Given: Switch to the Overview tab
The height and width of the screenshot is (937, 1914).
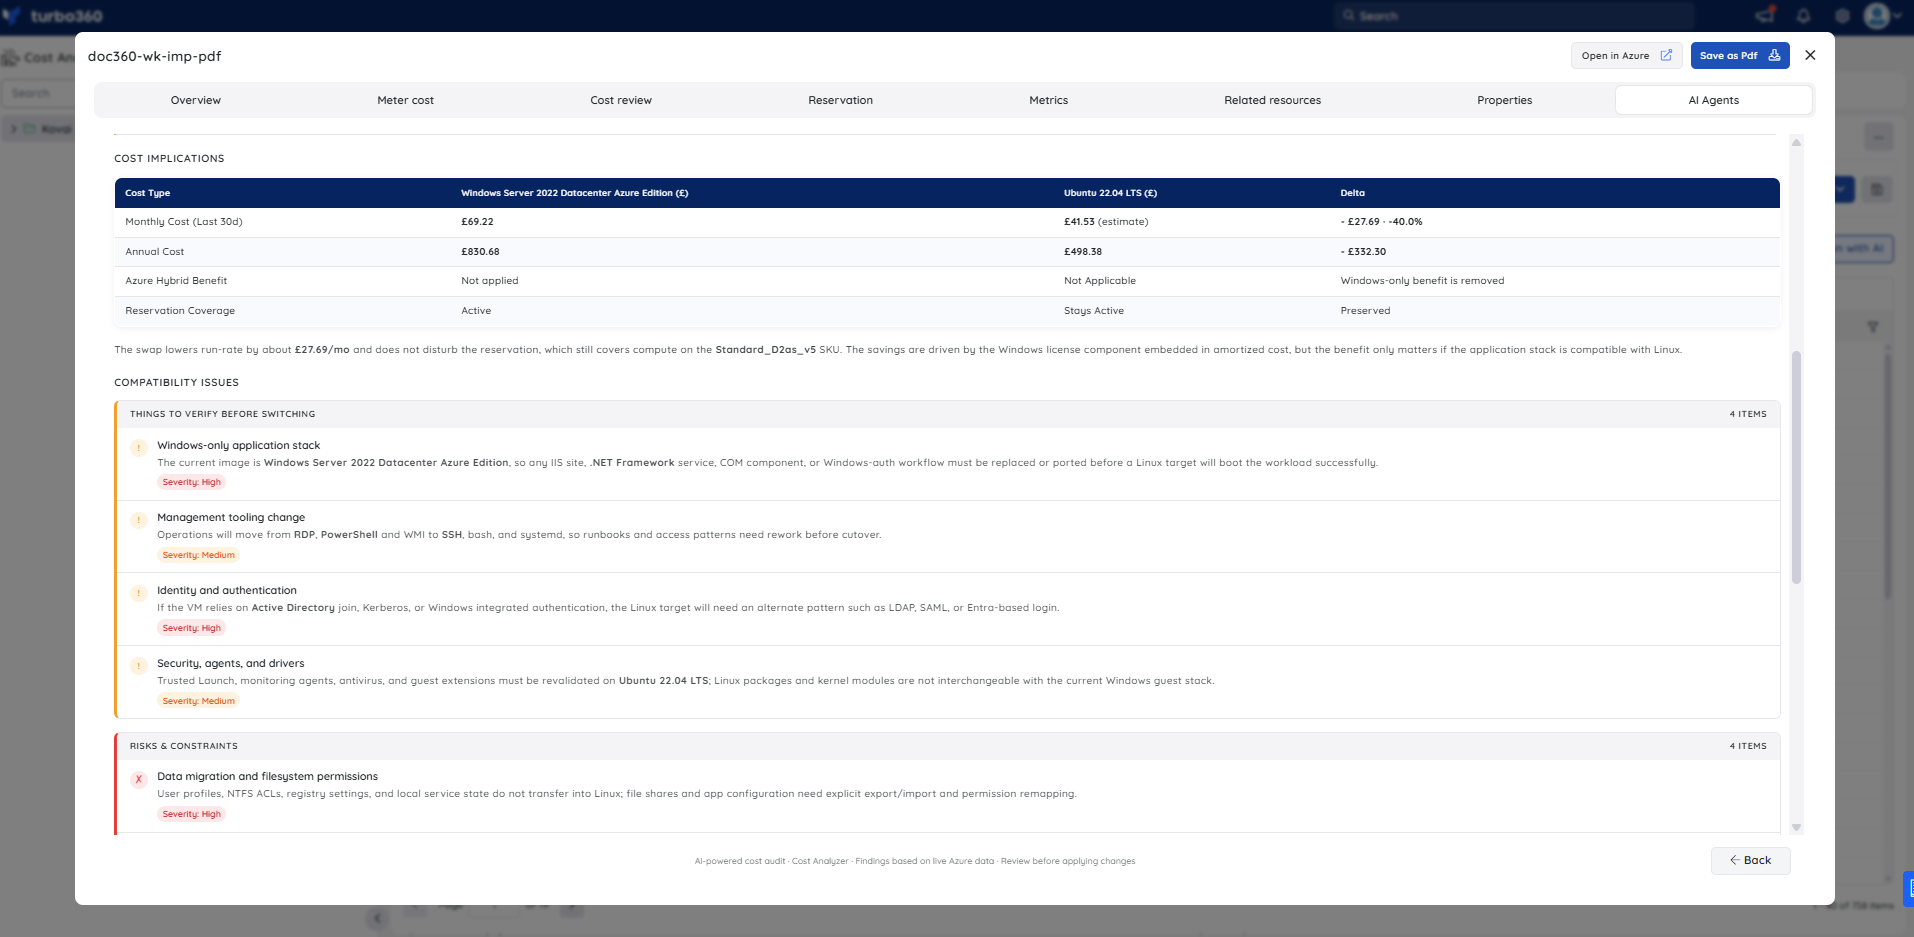Looking at the screenshot, I should tap(196, 100).
